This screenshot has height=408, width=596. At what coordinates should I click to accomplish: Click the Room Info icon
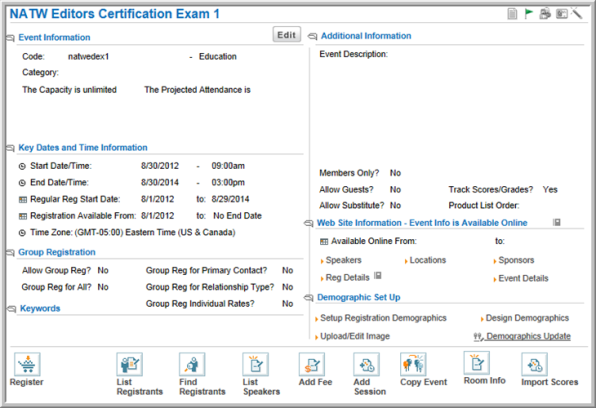click(477, 363)
